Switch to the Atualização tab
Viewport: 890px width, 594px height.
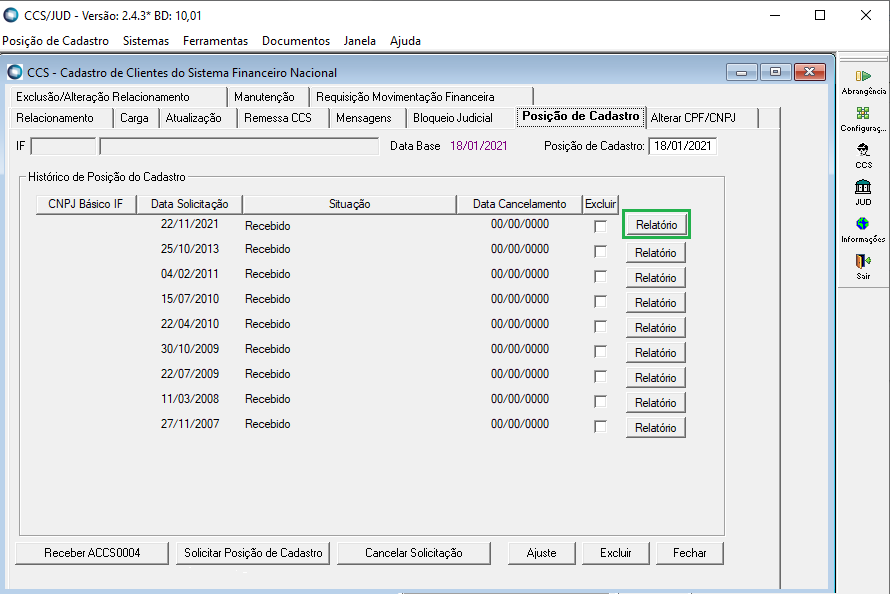click(x=198, y=118)
